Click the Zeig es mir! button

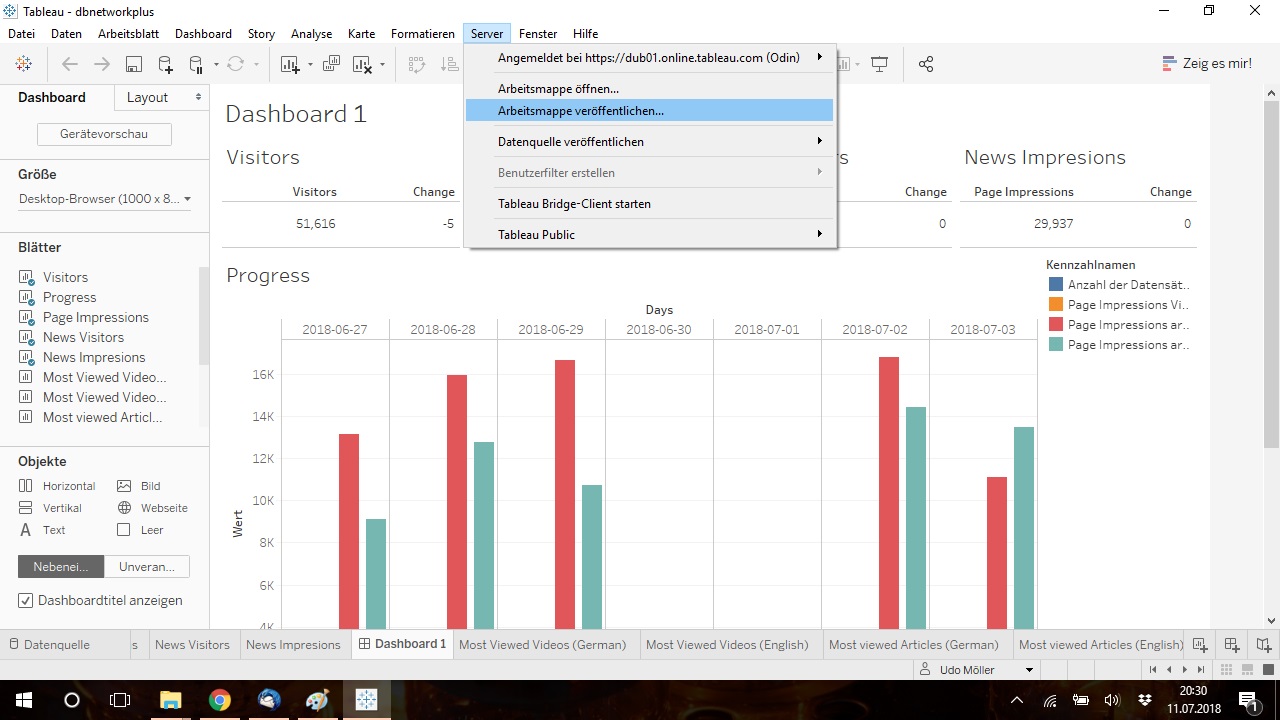click(1206, 63)
